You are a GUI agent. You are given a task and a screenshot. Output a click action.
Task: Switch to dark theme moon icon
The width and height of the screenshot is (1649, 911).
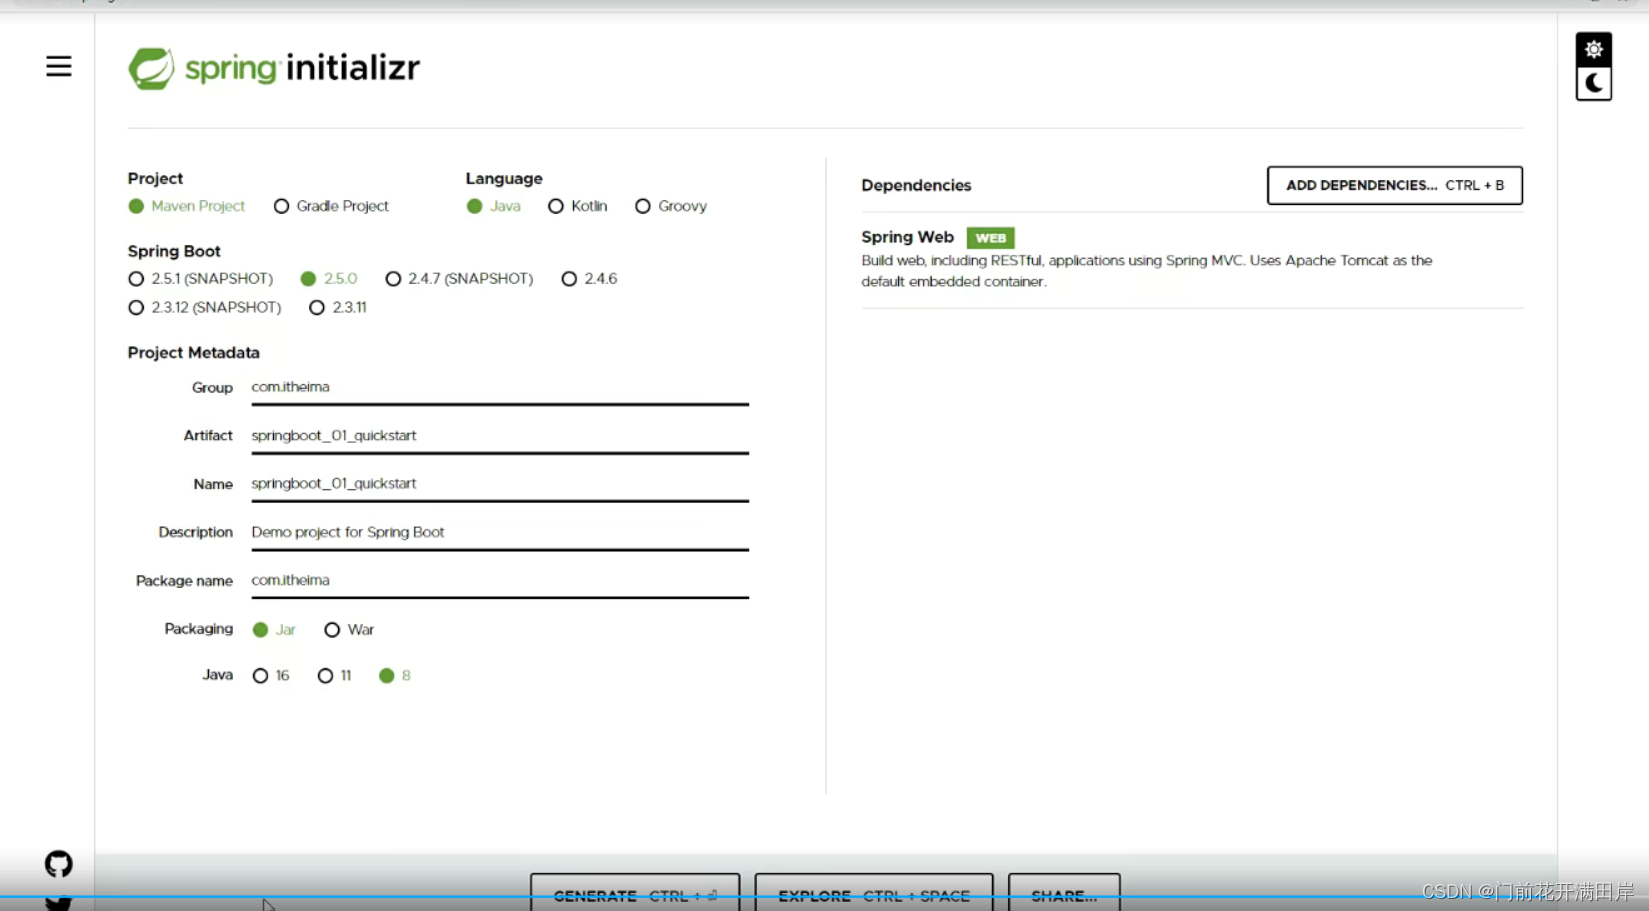(x=1593, y=84)
